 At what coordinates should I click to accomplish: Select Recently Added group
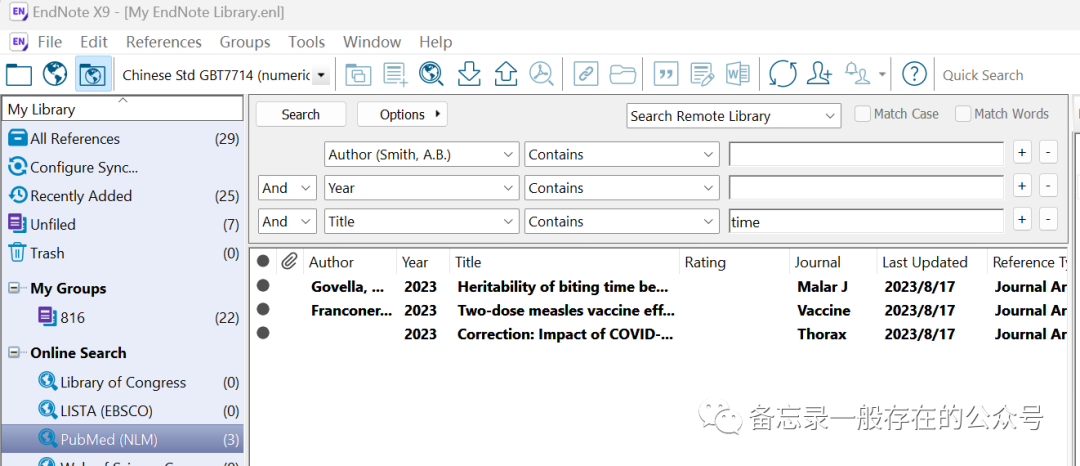point(123,196)
